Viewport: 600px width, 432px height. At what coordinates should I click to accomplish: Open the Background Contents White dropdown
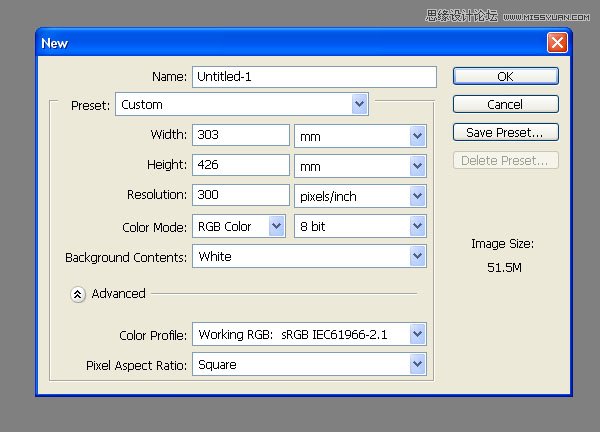point(309,256)
